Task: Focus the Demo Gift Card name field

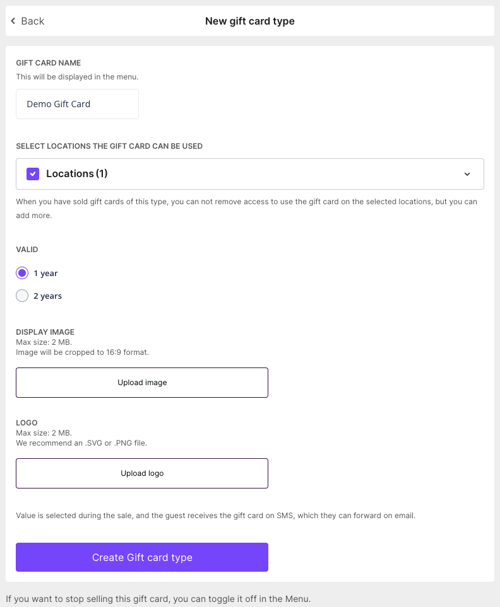Action: point(77,104)
